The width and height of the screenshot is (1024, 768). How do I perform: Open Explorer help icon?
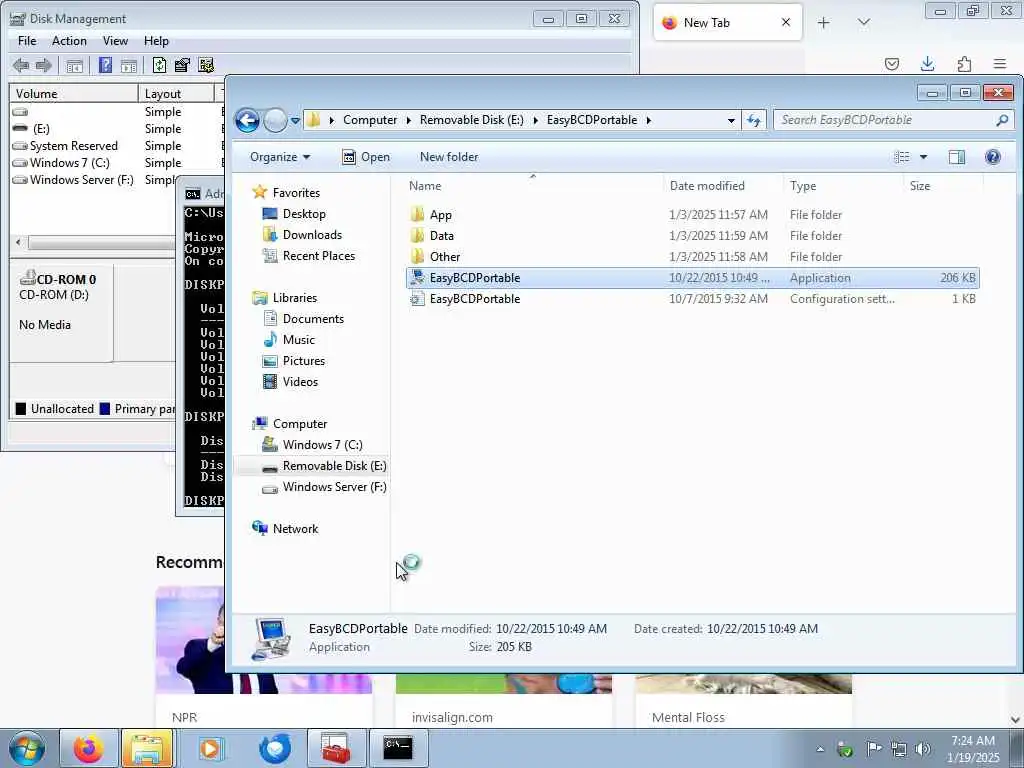pyautogui.click(x=993, y=157)
